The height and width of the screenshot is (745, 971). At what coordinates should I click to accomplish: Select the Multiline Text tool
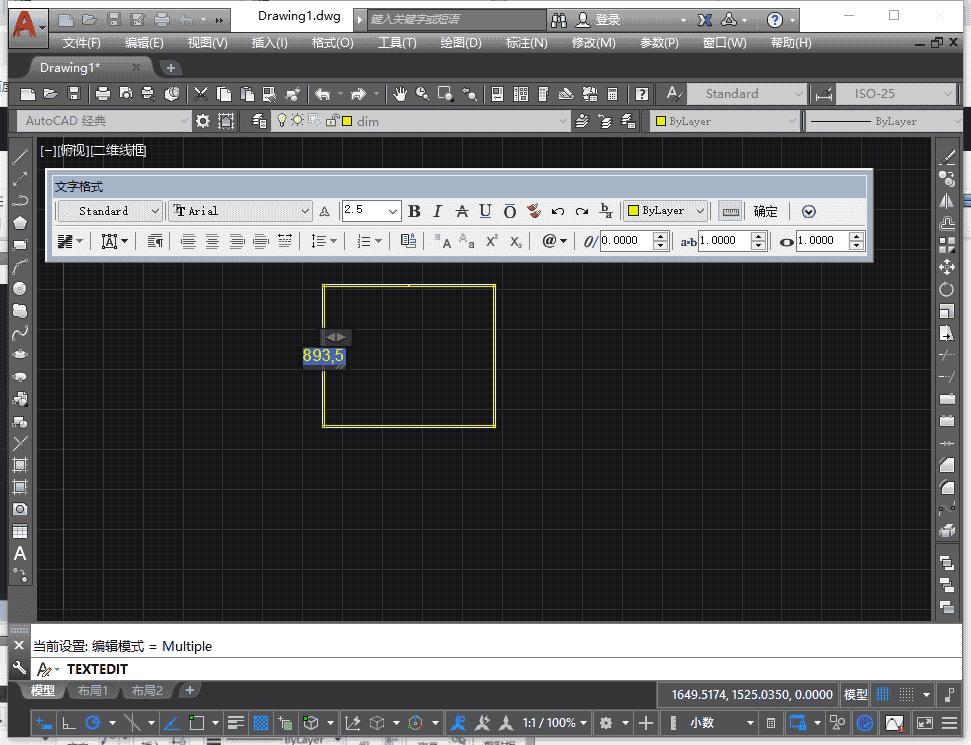click(20, 554)
